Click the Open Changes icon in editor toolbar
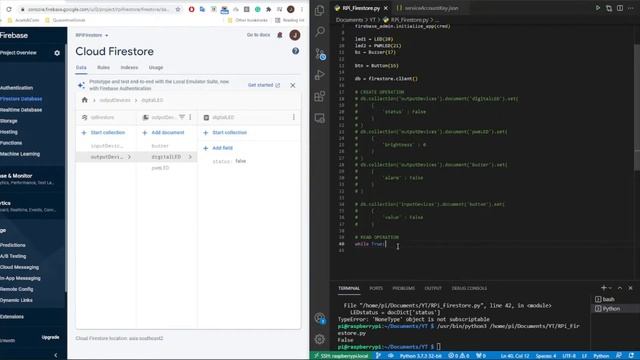This screenshot has width=640, height=360. click(x=609, y=8)
